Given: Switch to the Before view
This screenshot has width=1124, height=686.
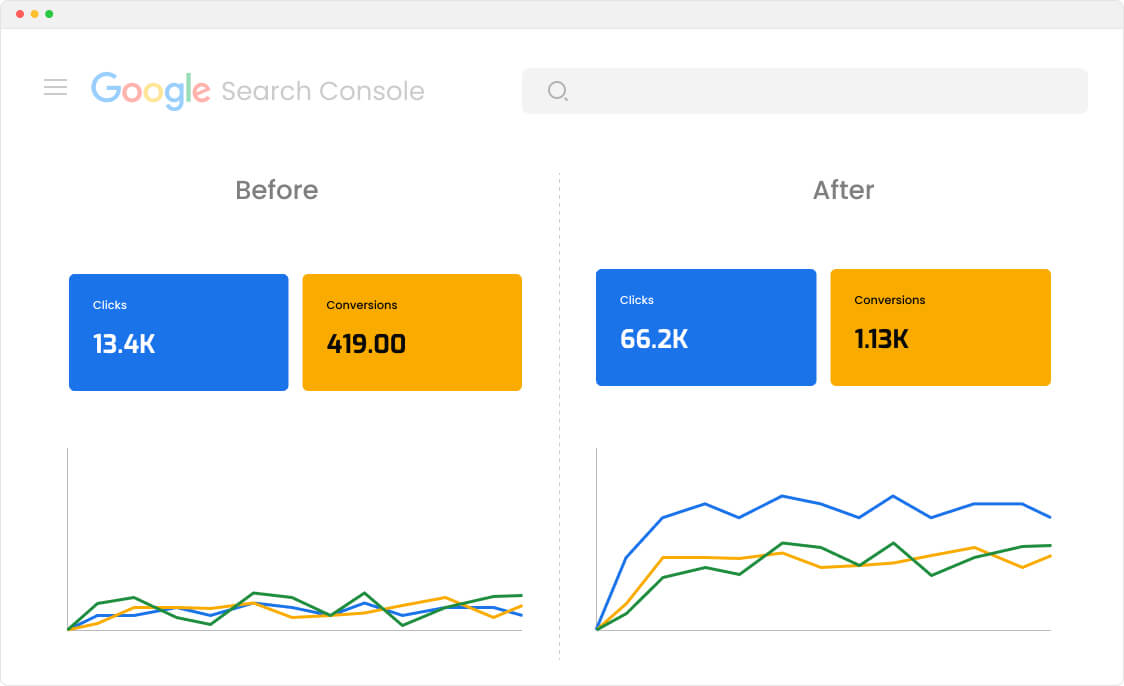Looking at the screenshot, I should 276,190.
